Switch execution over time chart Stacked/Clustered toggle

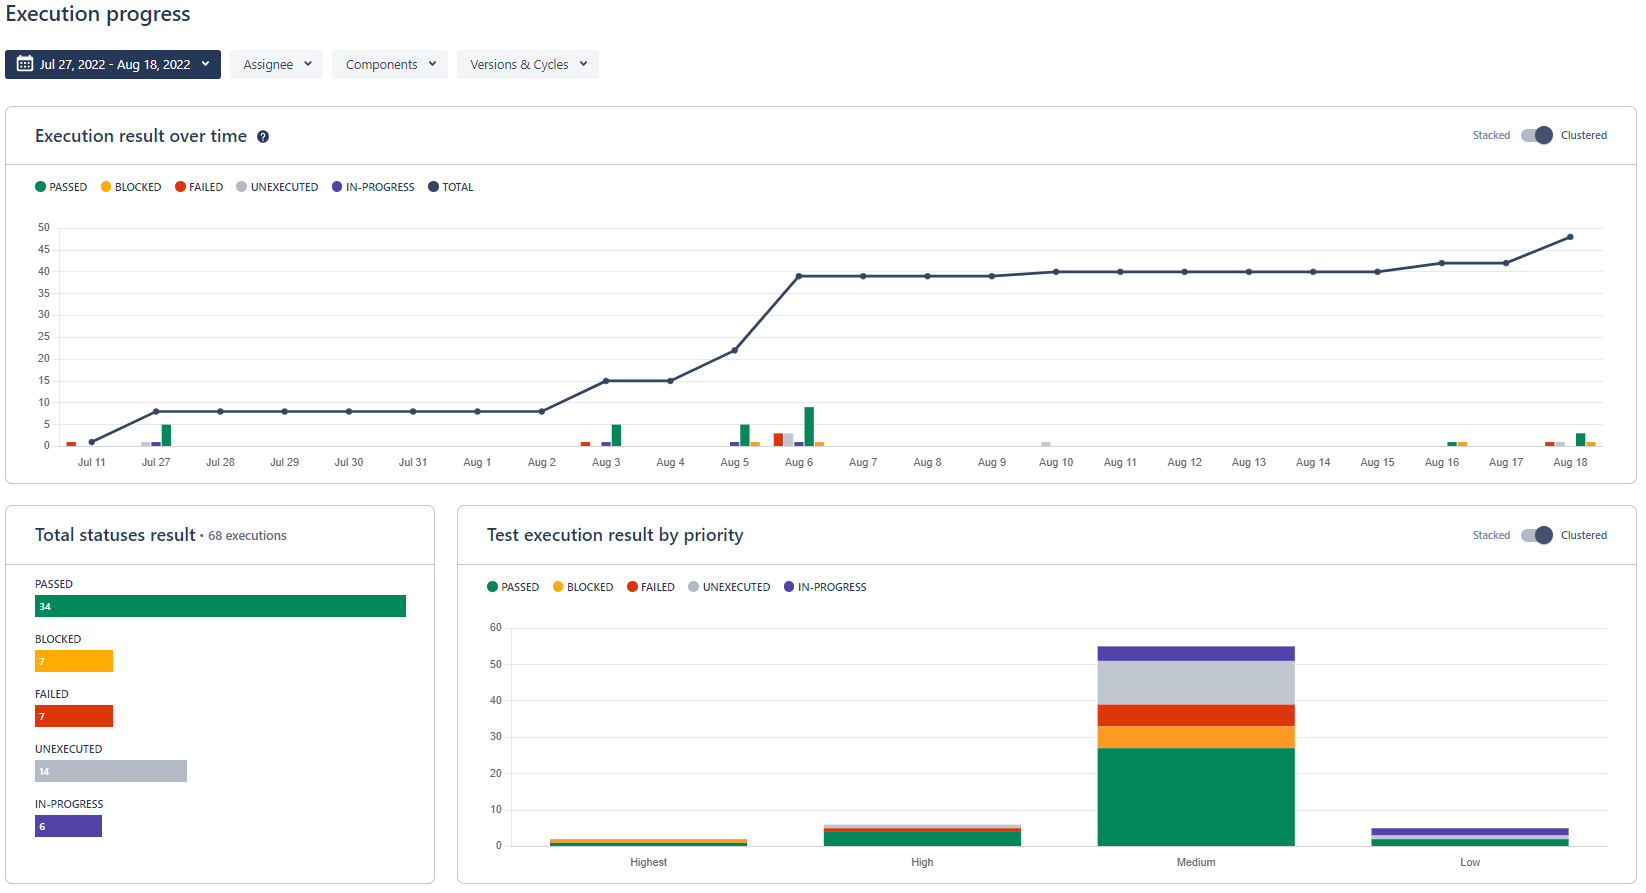click(1537, 136)
